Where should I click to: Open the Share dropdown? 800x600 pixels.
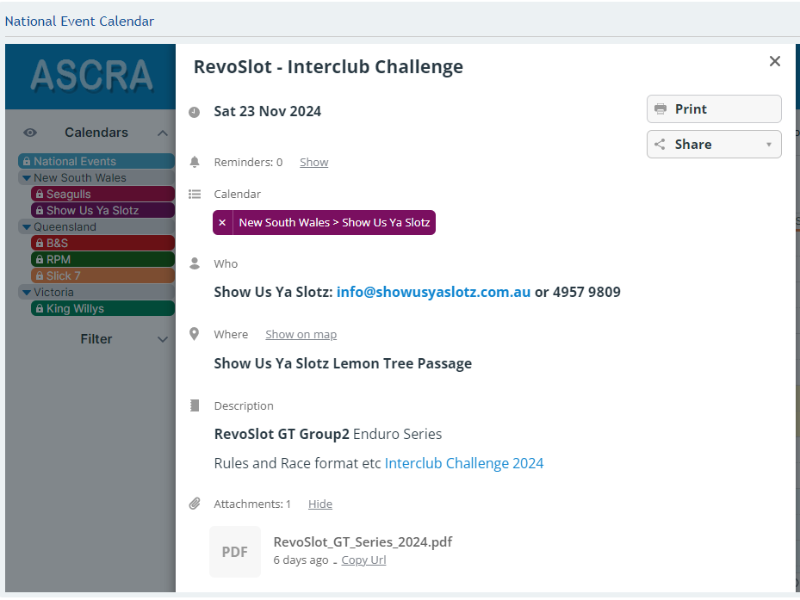point(713,144)
